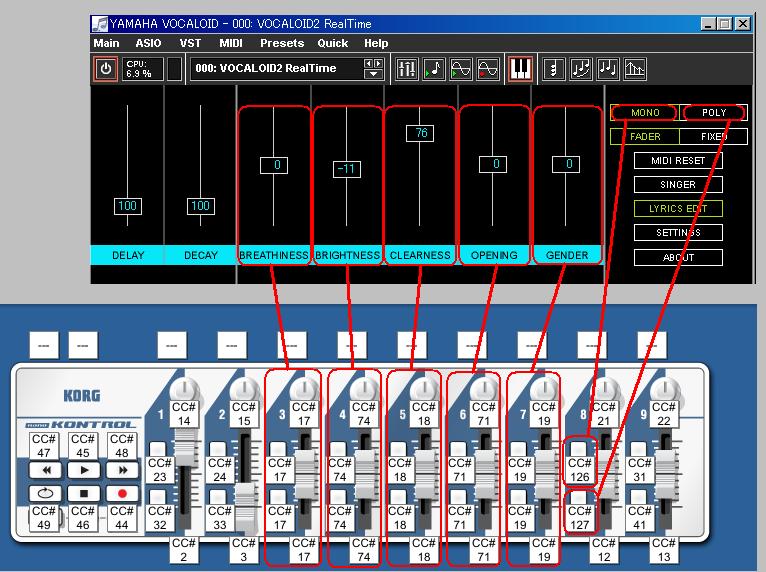Click the red record button on the Korg controller
Image resolution: width=766 pixels, height=572 pixels.
click(123, 493)
